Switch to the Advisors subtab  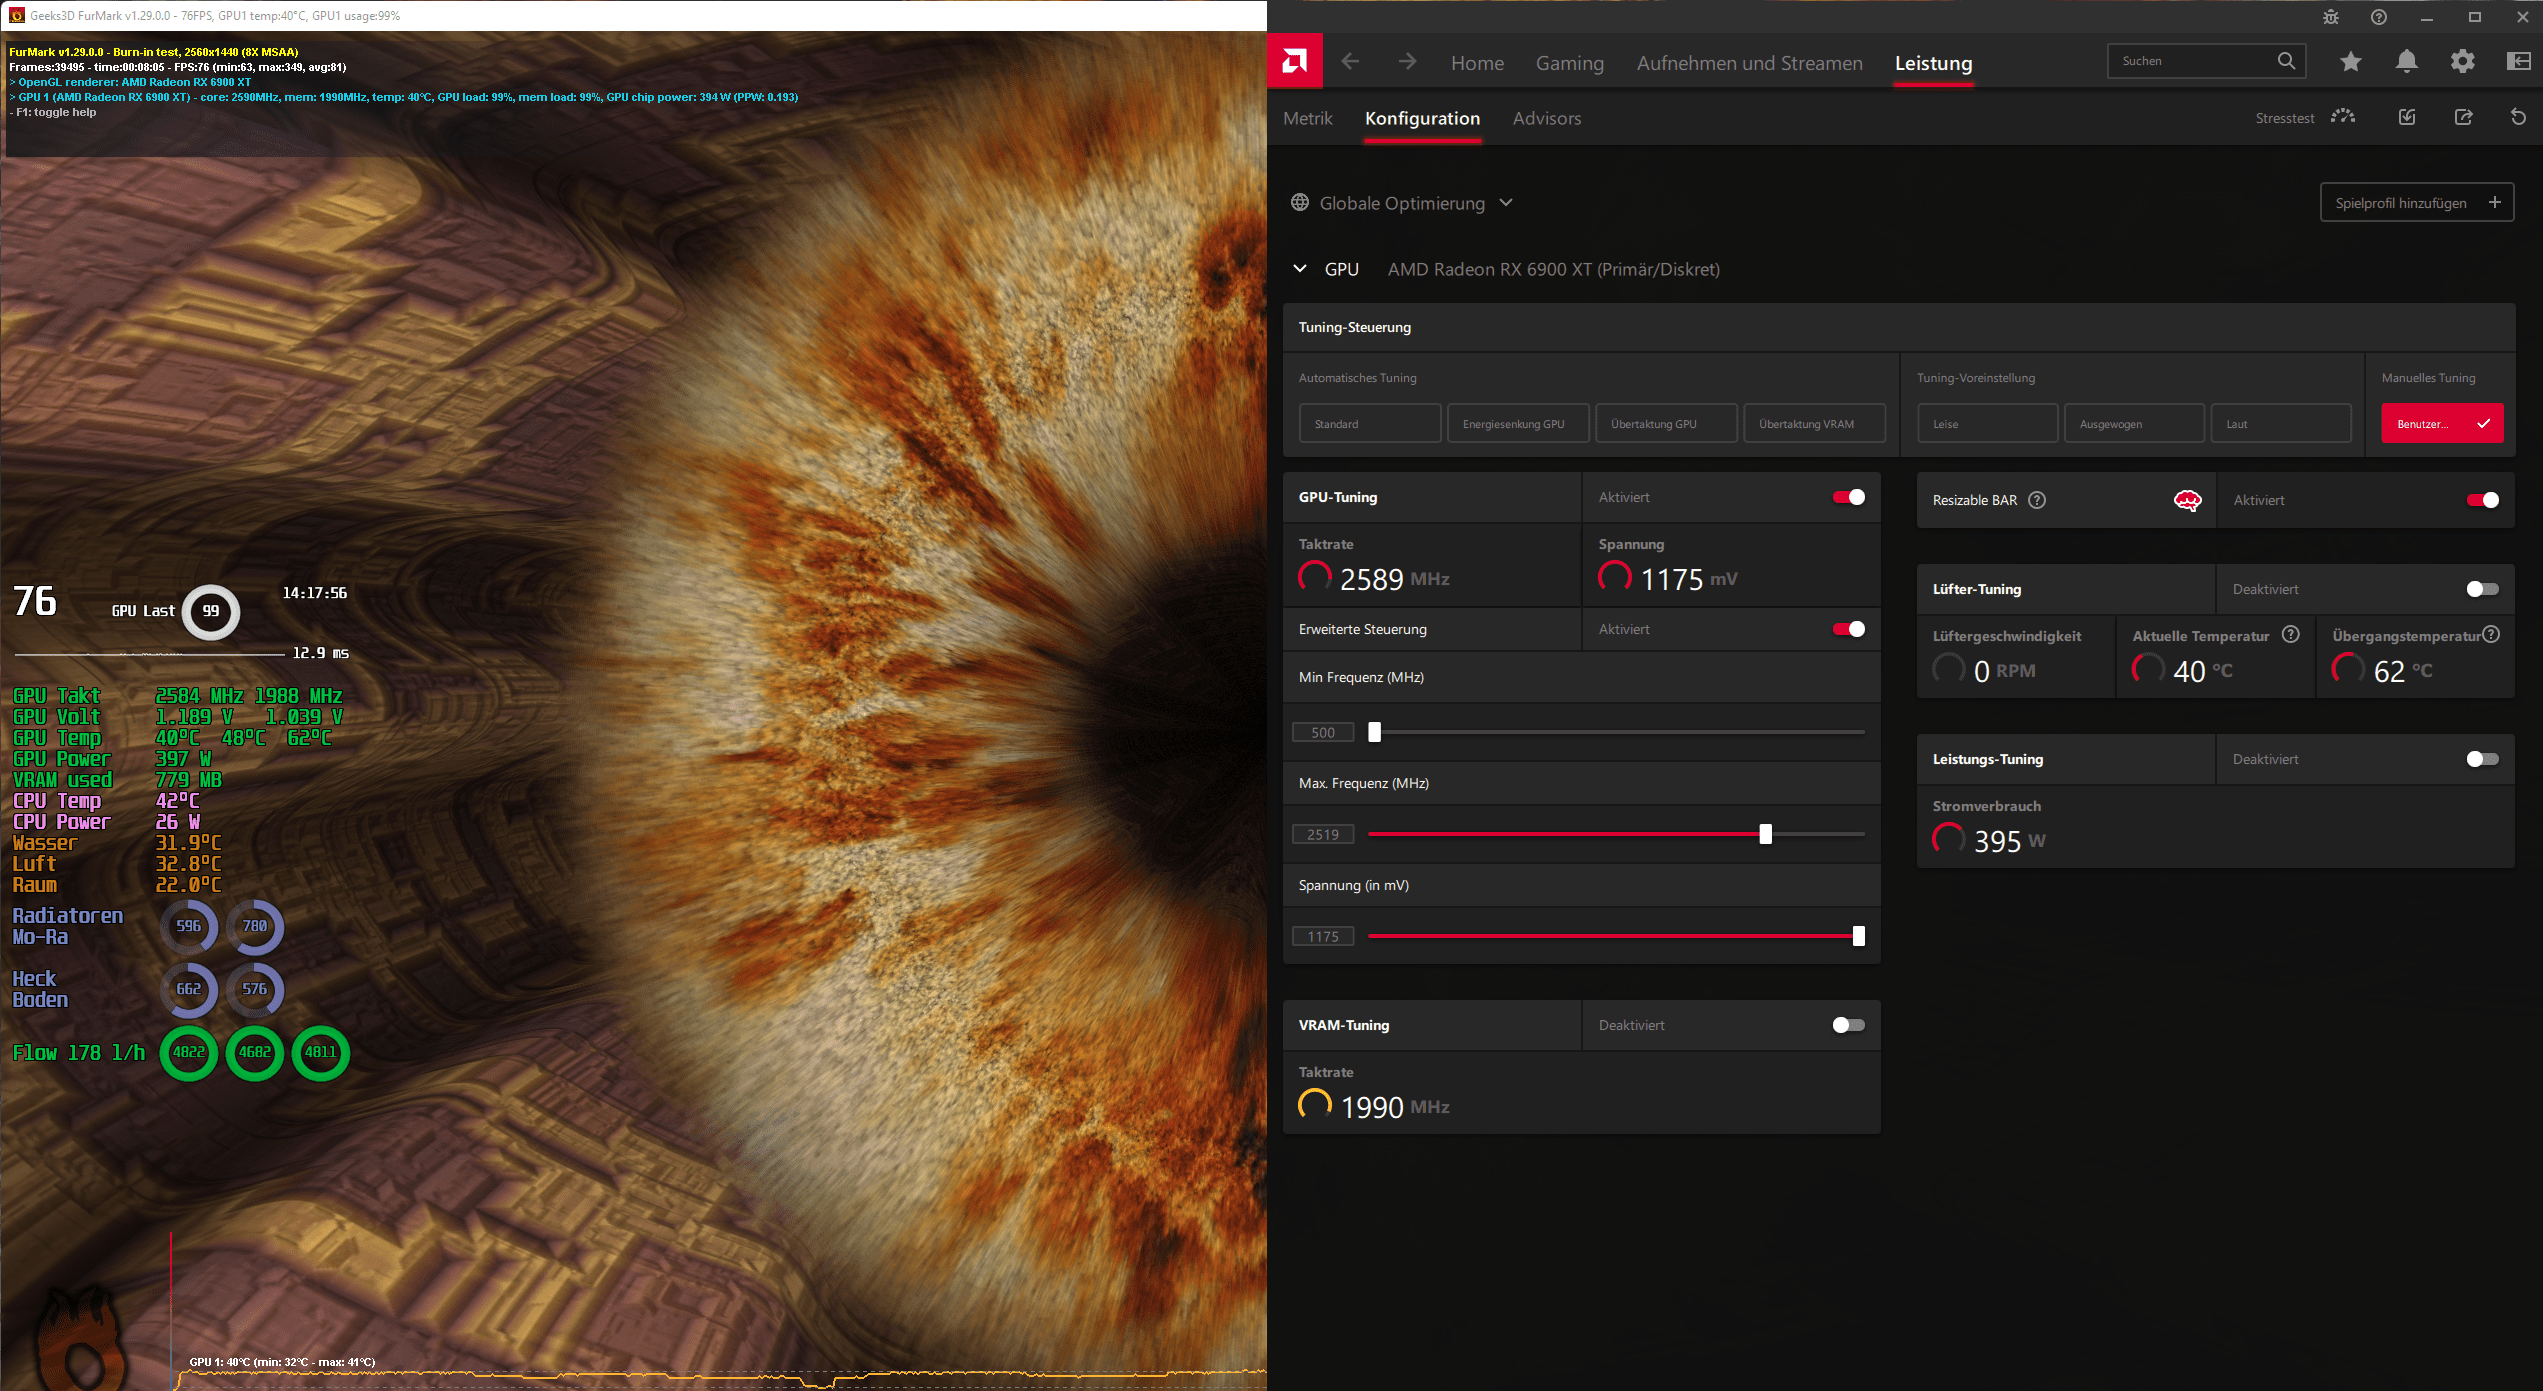[1547, 118]
